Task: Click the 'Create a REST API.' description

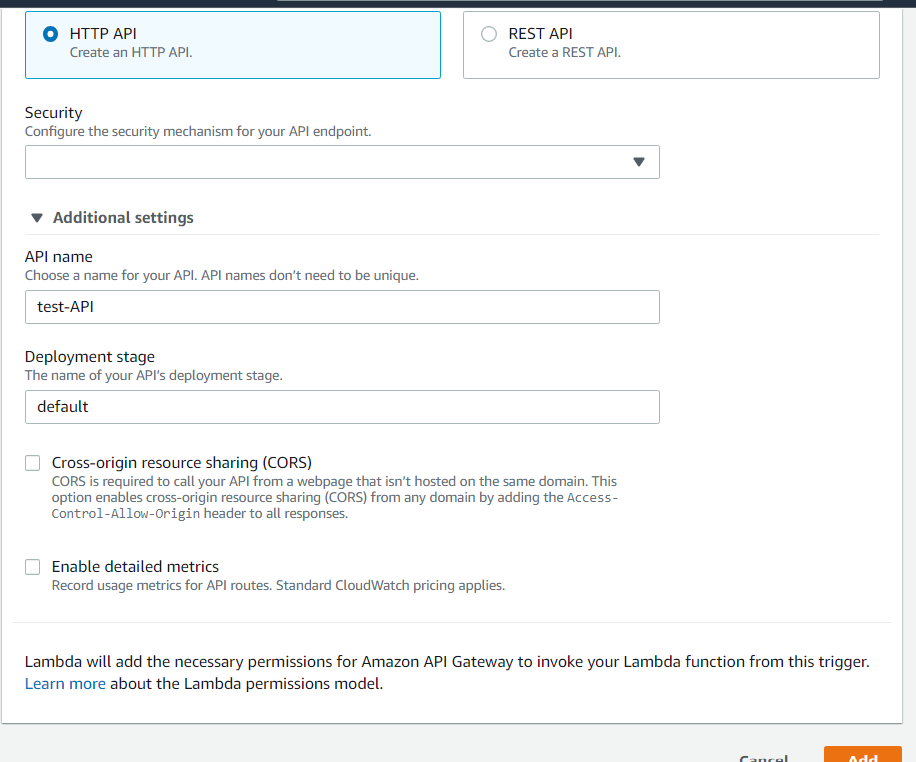Action: pos(564,53)
